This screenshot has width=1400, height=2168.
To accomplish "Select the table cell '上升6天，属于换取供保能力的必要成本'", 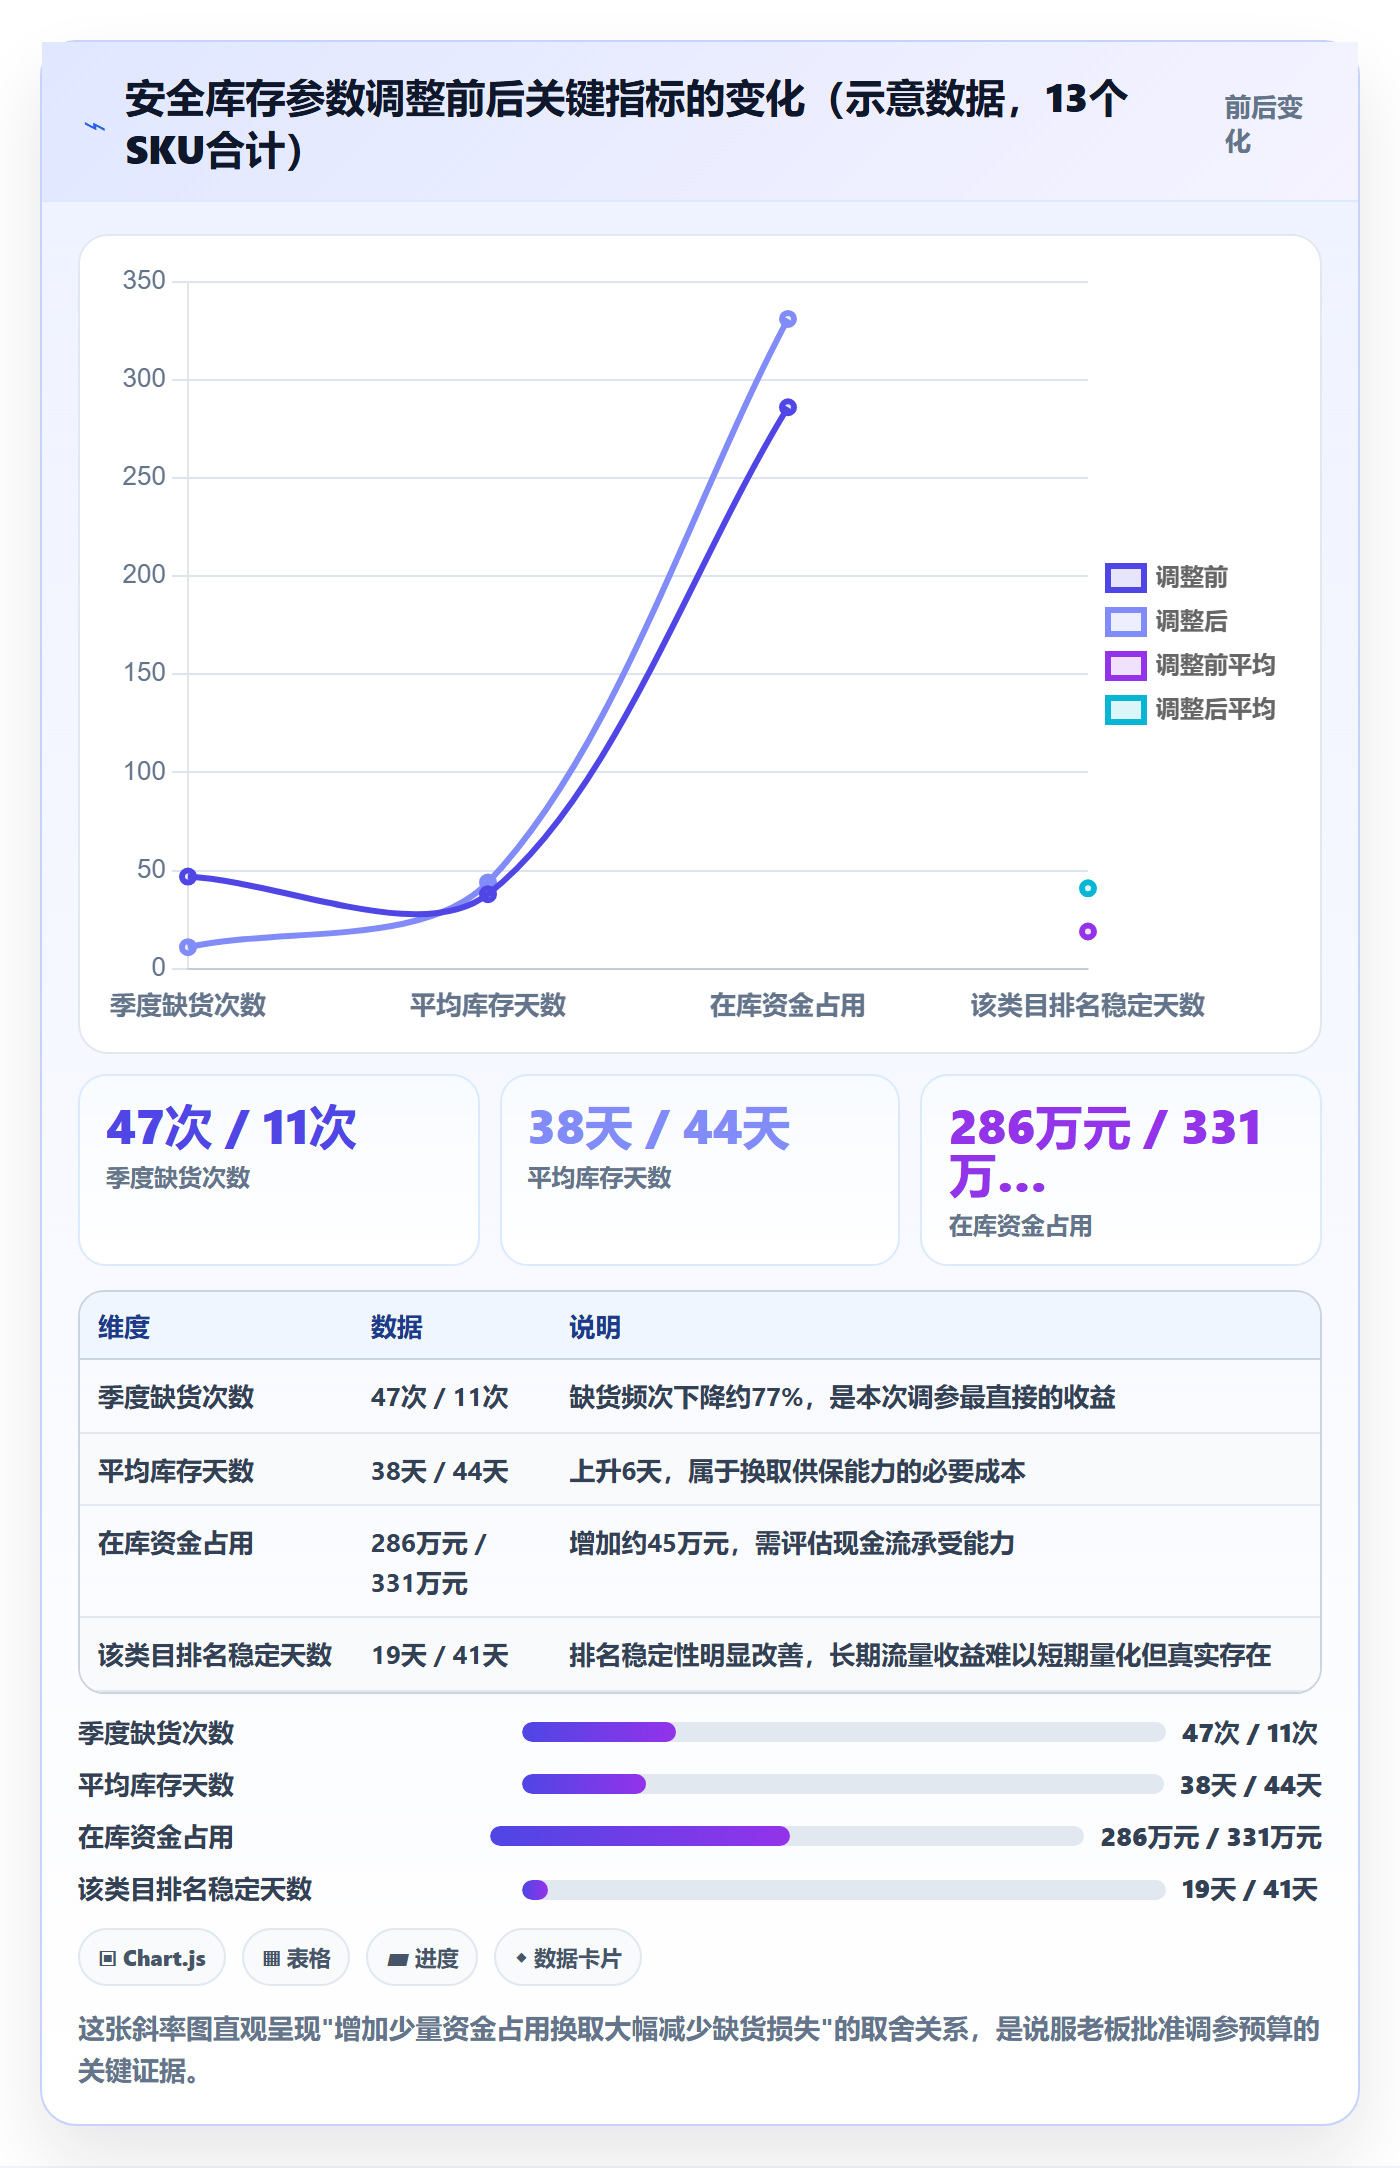I will (x=797, y=1471).
